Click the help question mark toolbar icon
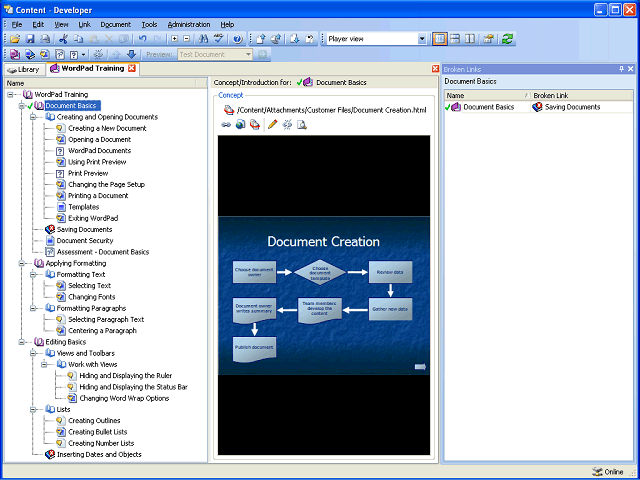The image size is (640, 480). (x=237, y=39)
